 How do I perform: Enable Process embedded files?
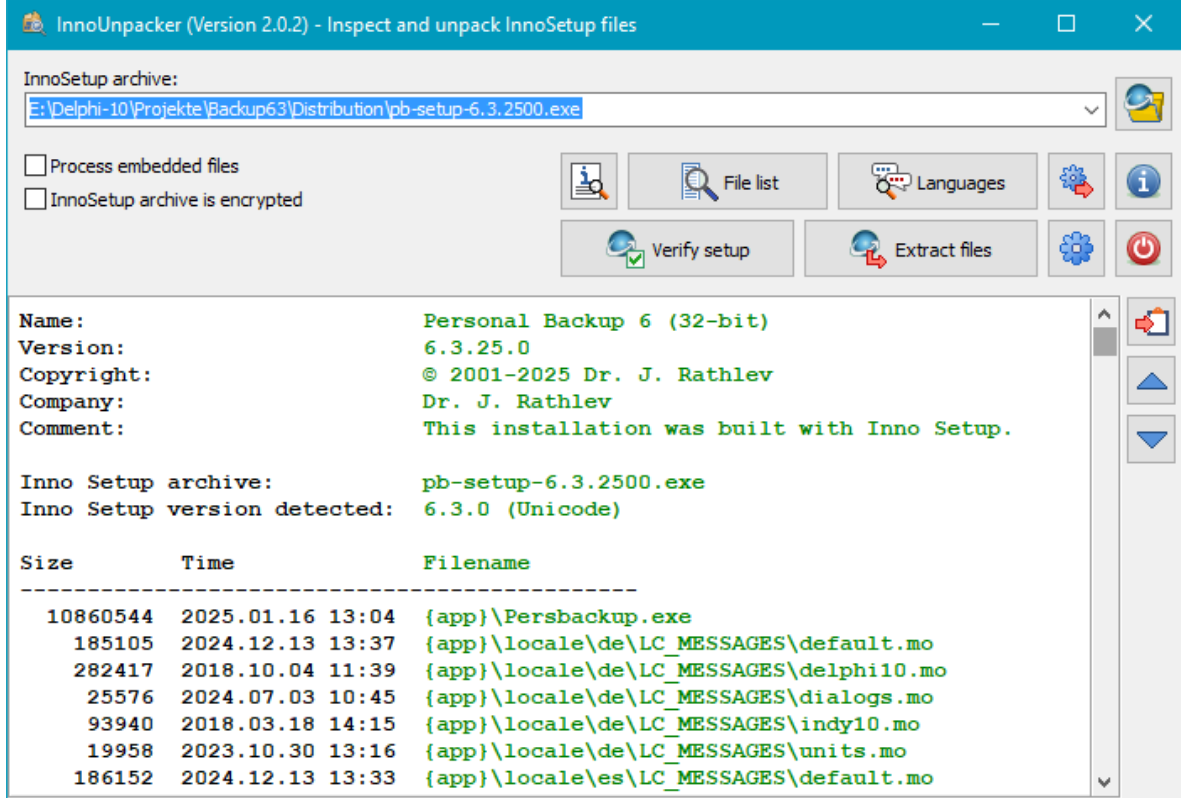(x=36, y=165)
